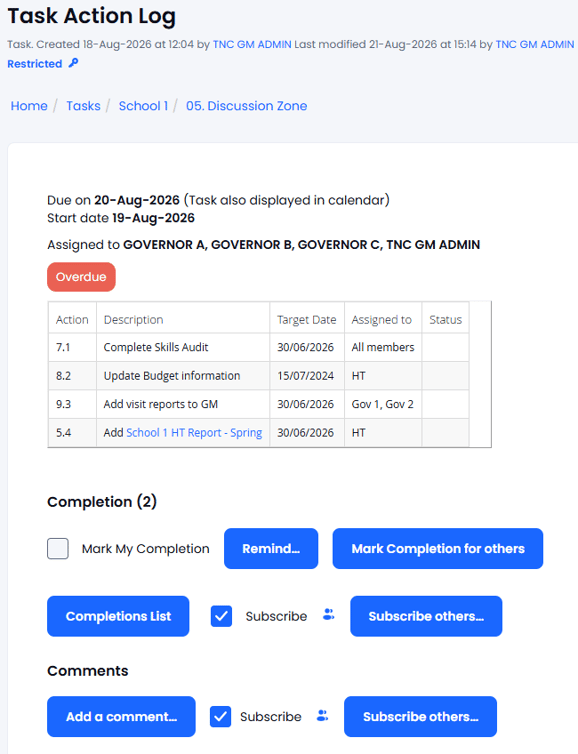Click people icon beside Comments Subscribe

click(x=323, y=716)
